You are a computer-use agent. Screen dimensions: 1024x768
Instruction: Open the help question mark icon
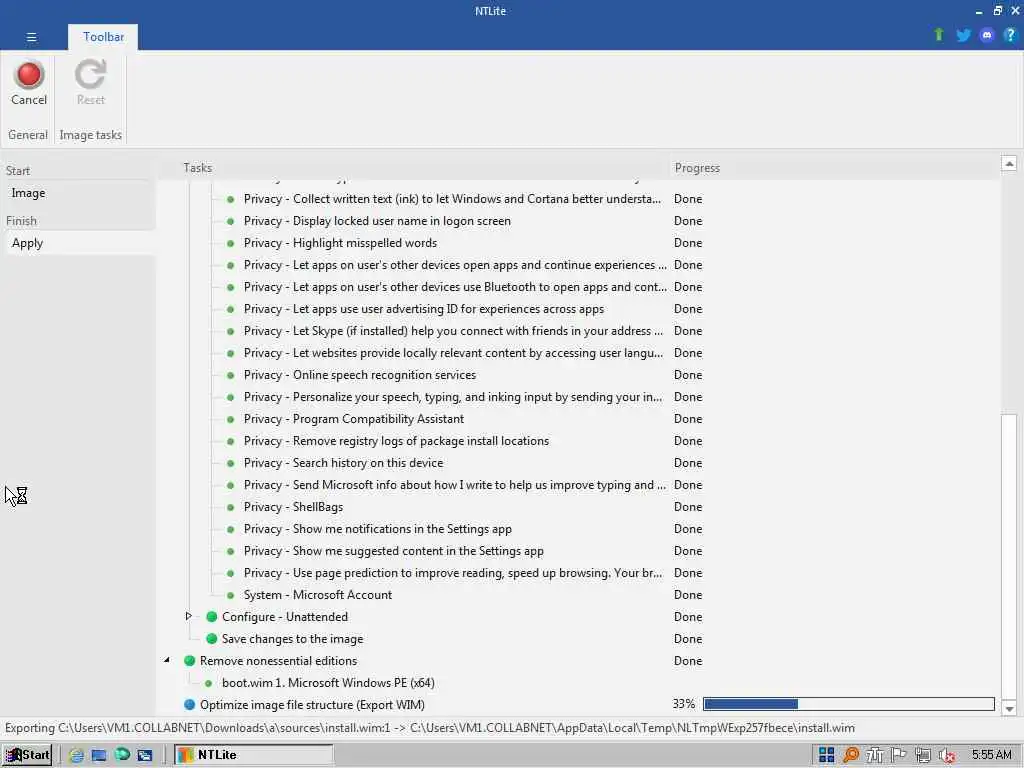[x=1010, y=35]
